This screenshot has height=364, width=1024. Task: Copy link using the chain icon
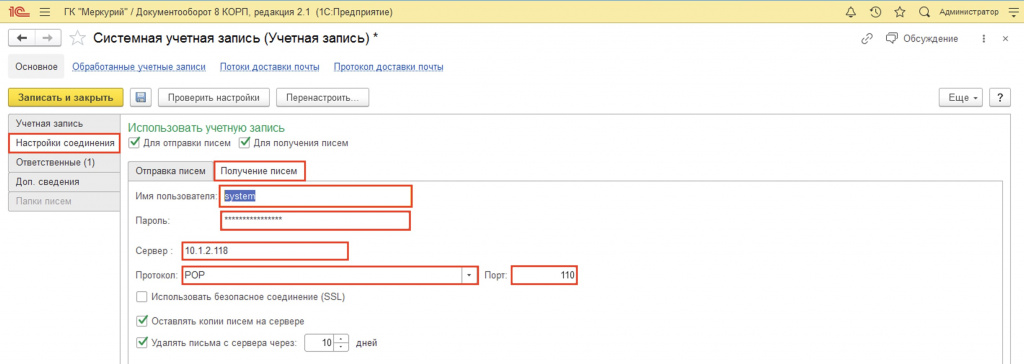[867, 39]
